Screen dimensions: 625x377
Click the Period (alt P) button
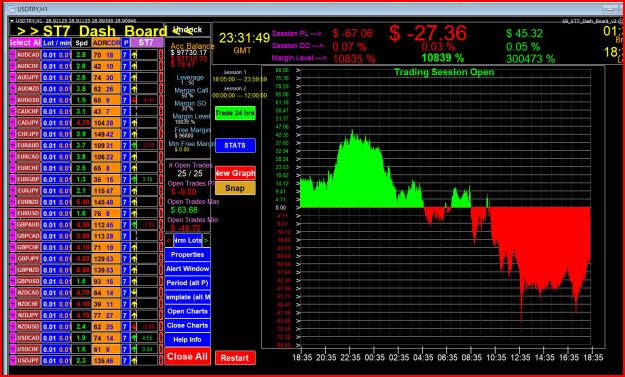(x=187, y=283)
